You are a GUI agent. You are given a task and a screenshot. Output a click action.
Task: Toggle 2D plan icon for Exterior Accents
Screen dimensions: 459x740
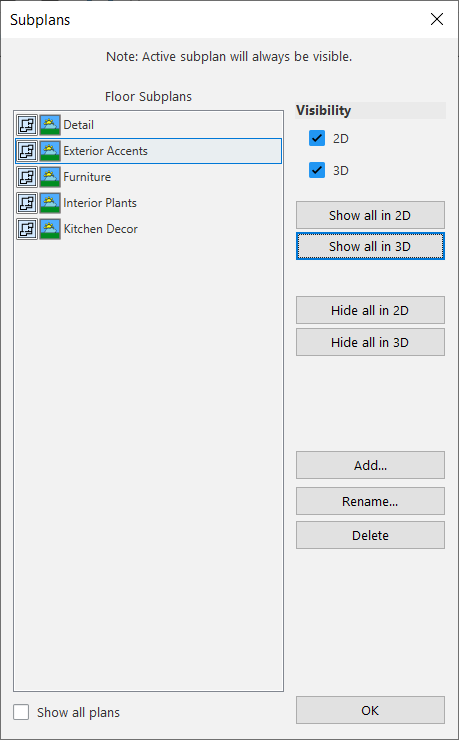click(x=27, y=151)
